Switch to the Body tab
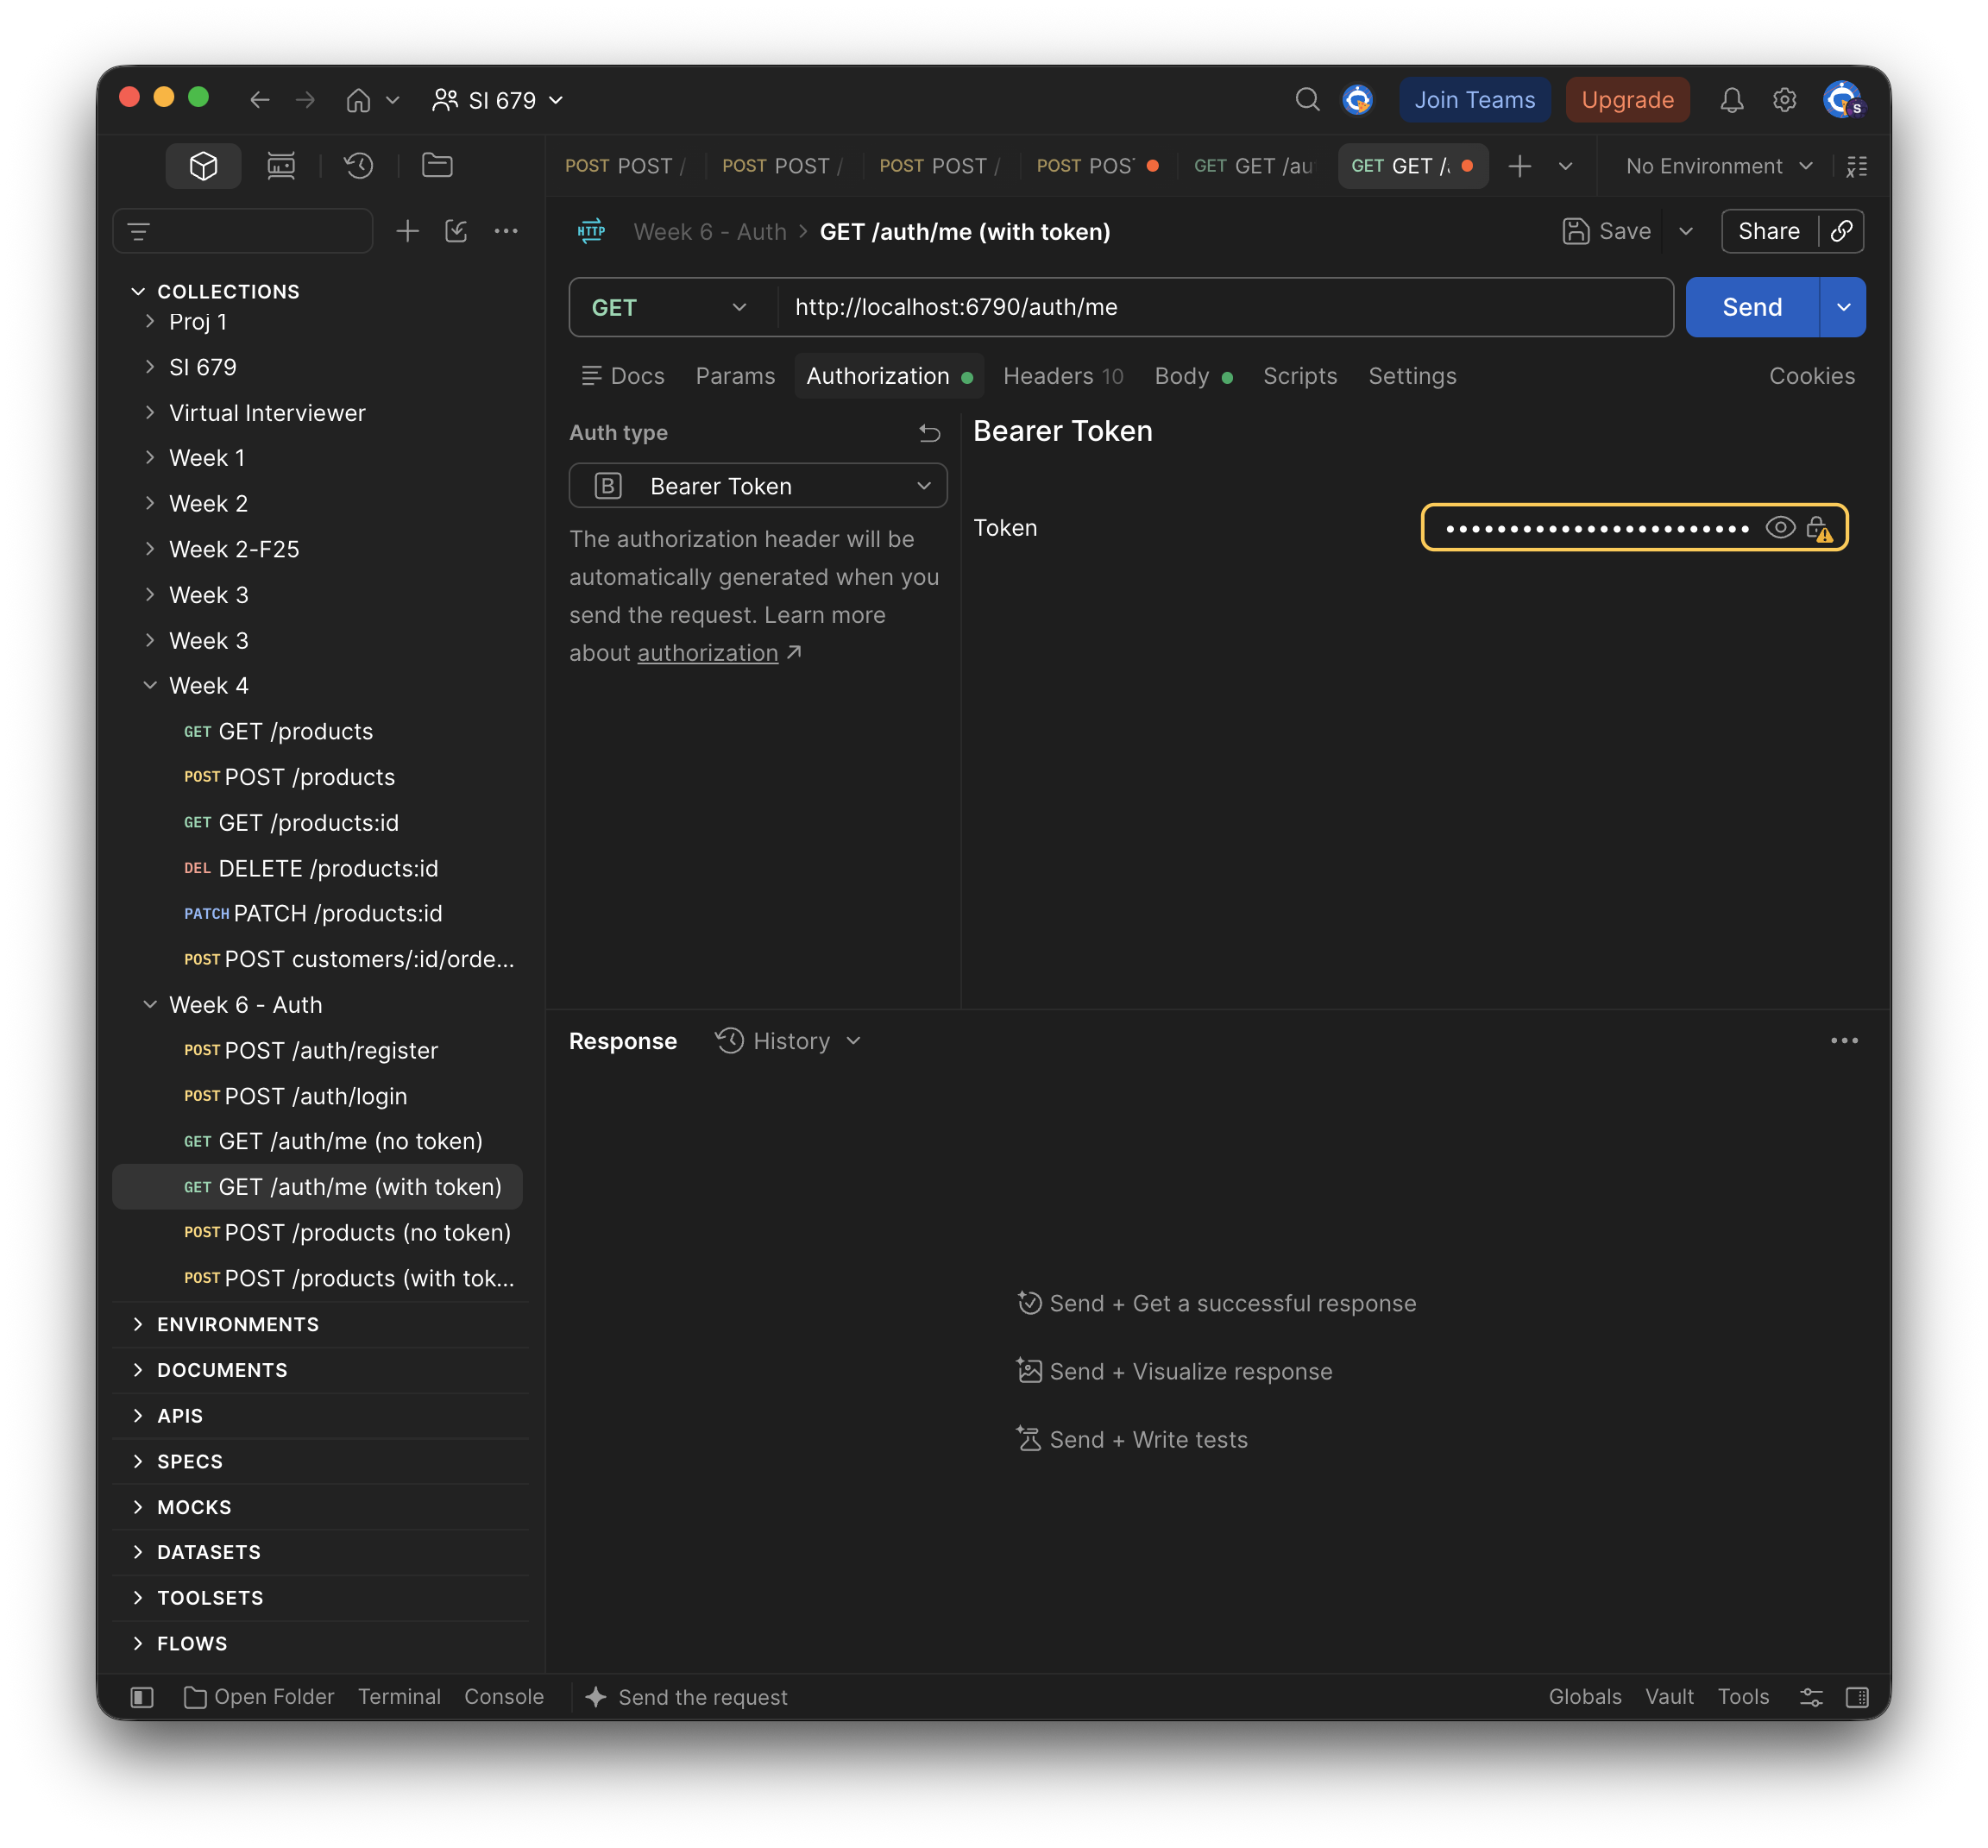The image size is (1988, 1848). click(x=1193, y=376)
